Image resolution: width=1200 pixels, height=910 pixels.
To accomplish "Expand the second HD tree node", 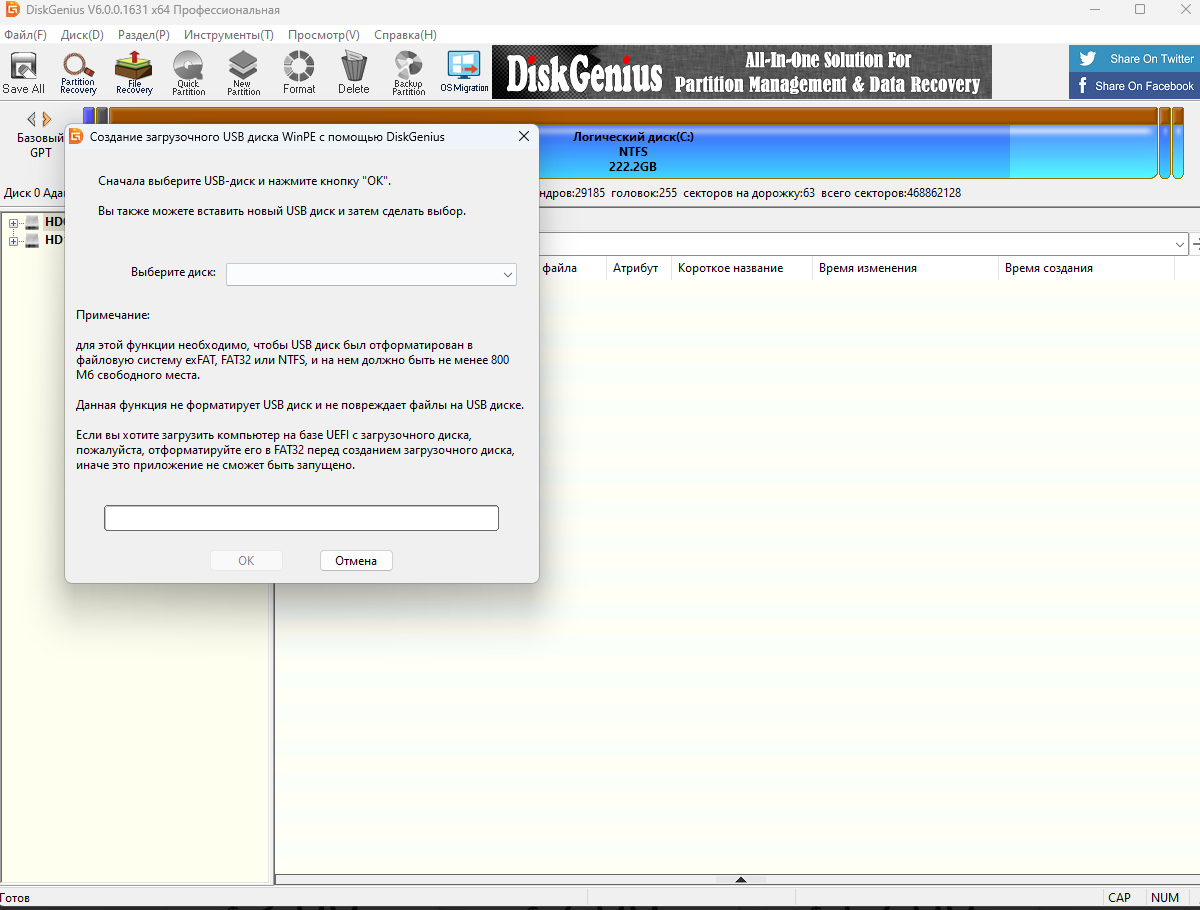I will pos(14,241).
